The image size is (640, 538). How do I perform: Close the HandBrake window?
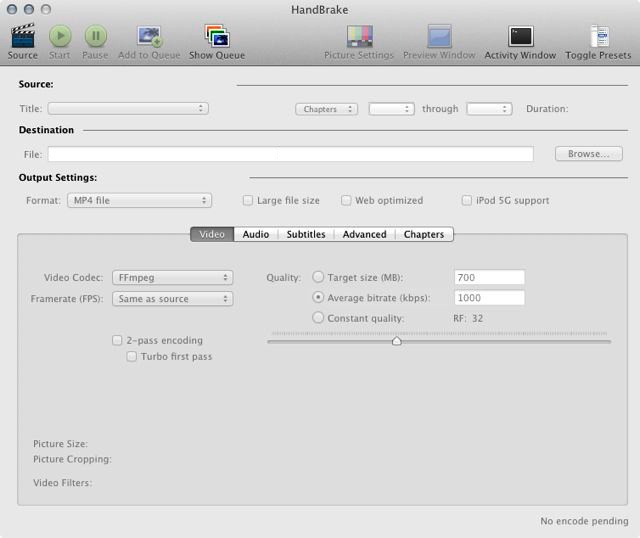tap(12, 9)
